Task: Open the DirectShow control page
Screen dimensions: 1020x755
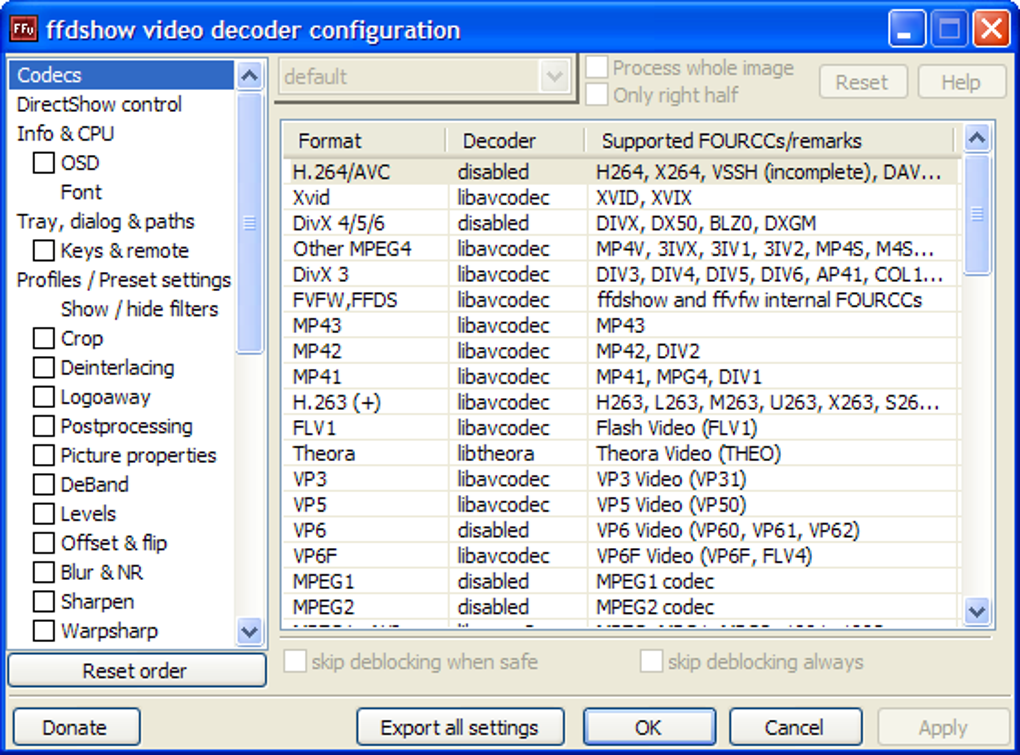Action: (x=99, y=105)
